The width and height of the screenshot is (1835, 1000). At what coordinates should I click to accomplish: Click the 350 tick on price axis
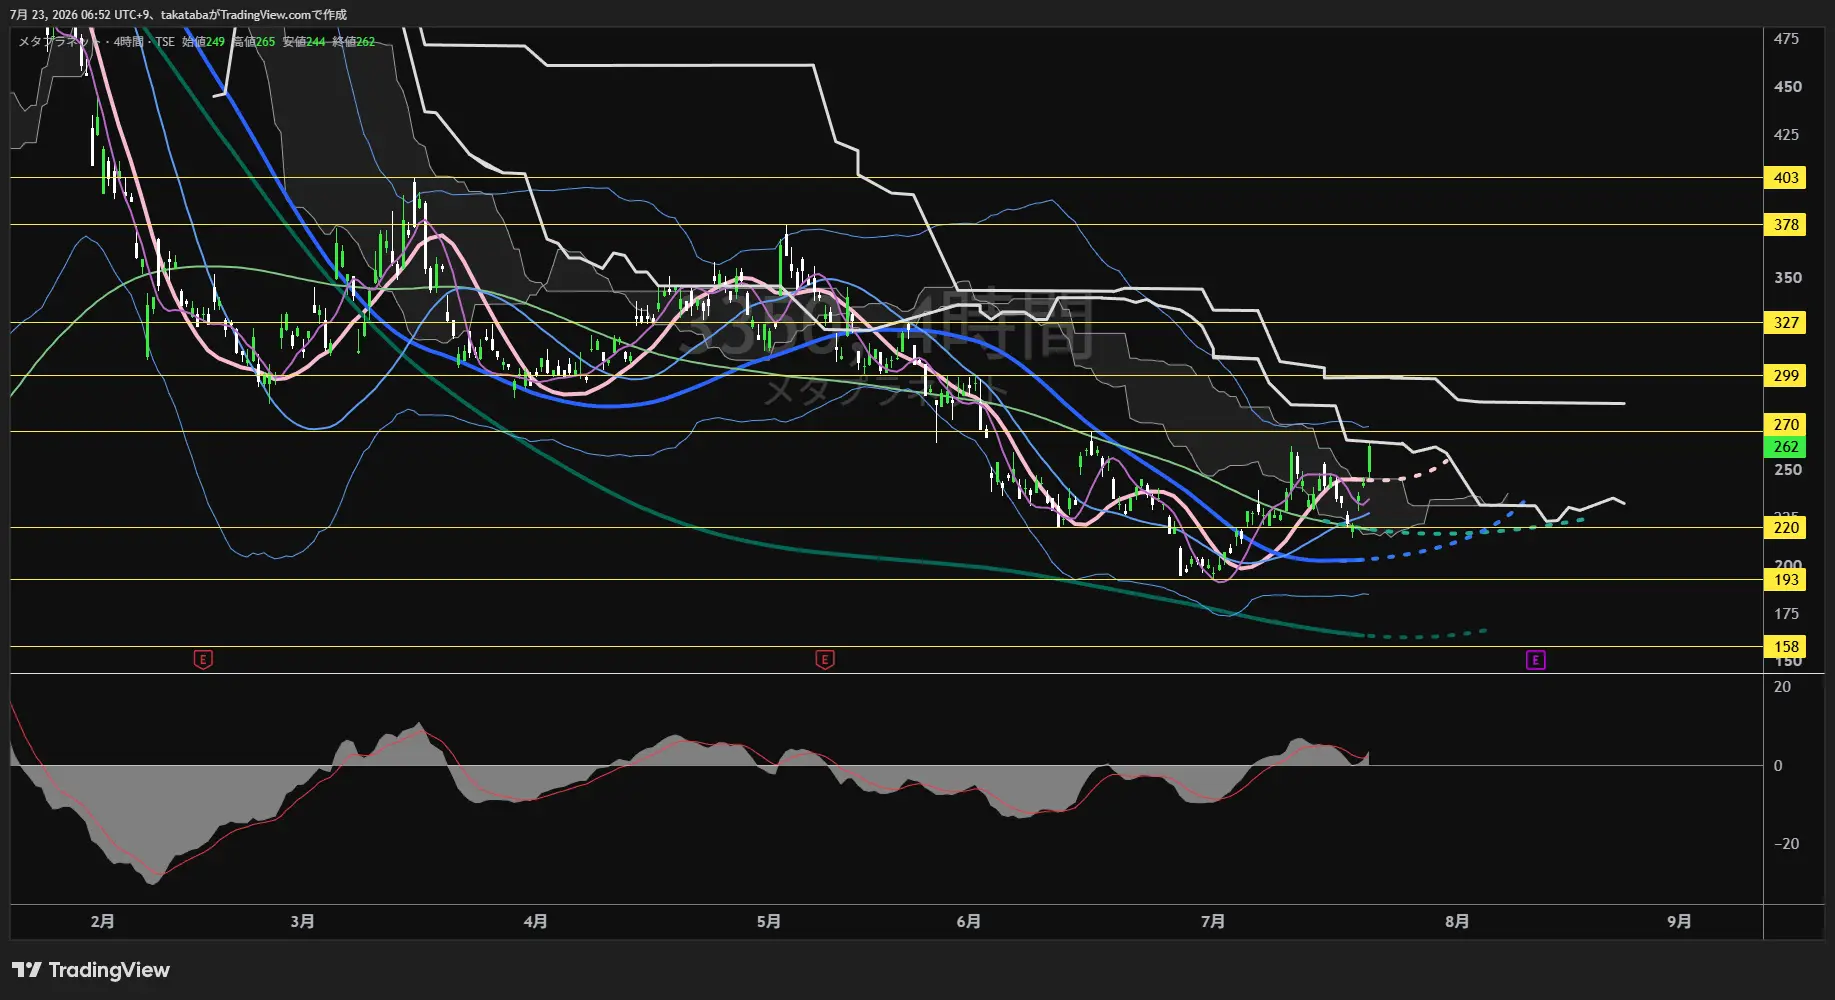[x=1787, y=278]
